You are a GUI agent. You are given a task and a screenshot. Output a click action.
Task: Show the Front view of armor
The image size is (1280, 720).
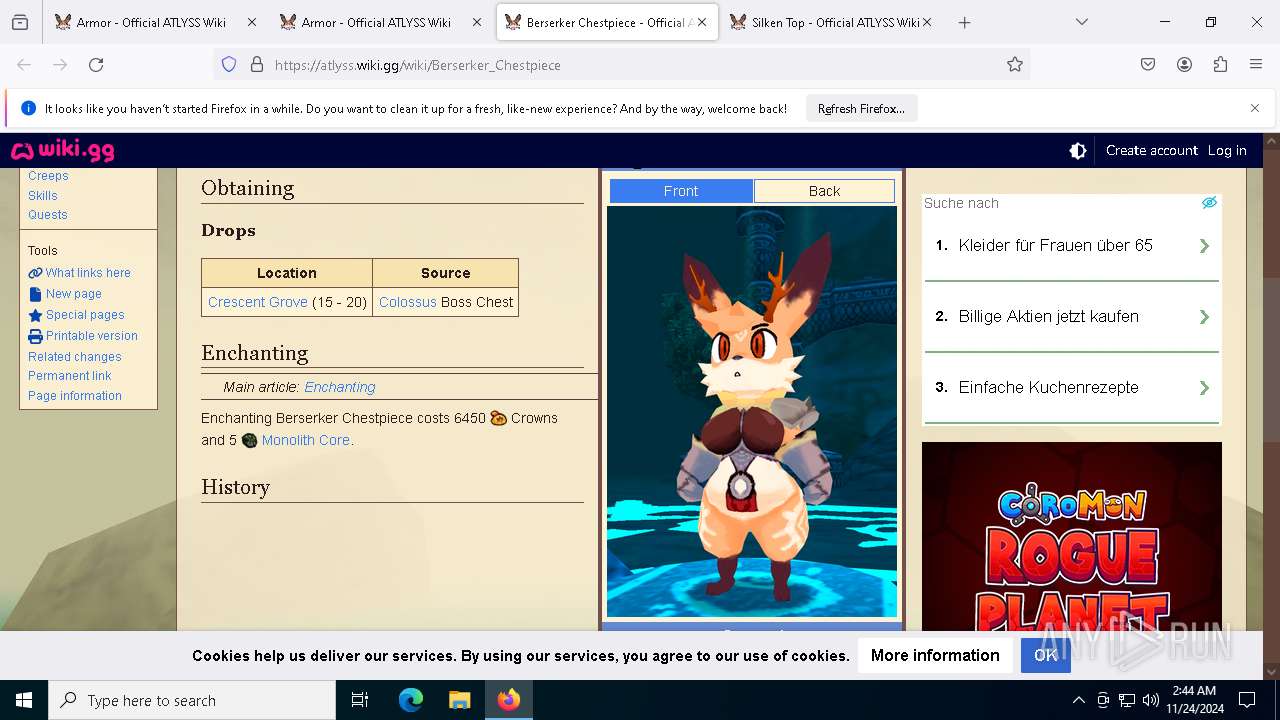coord(681,191)
